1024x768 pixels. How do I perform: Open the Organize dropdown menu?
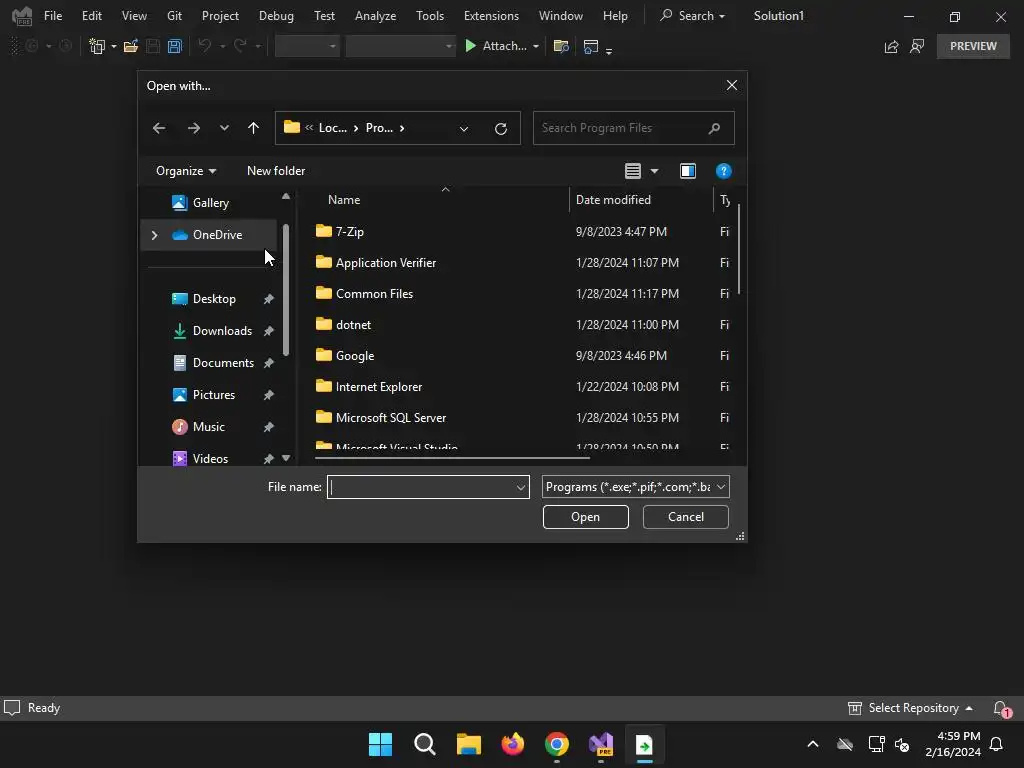click(x=185, y=171)
